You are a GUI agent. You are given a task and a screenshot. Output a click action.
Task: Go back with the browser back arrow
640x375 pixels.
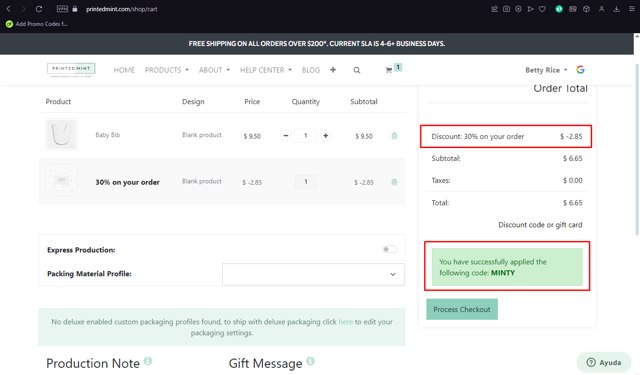(9, 9)
